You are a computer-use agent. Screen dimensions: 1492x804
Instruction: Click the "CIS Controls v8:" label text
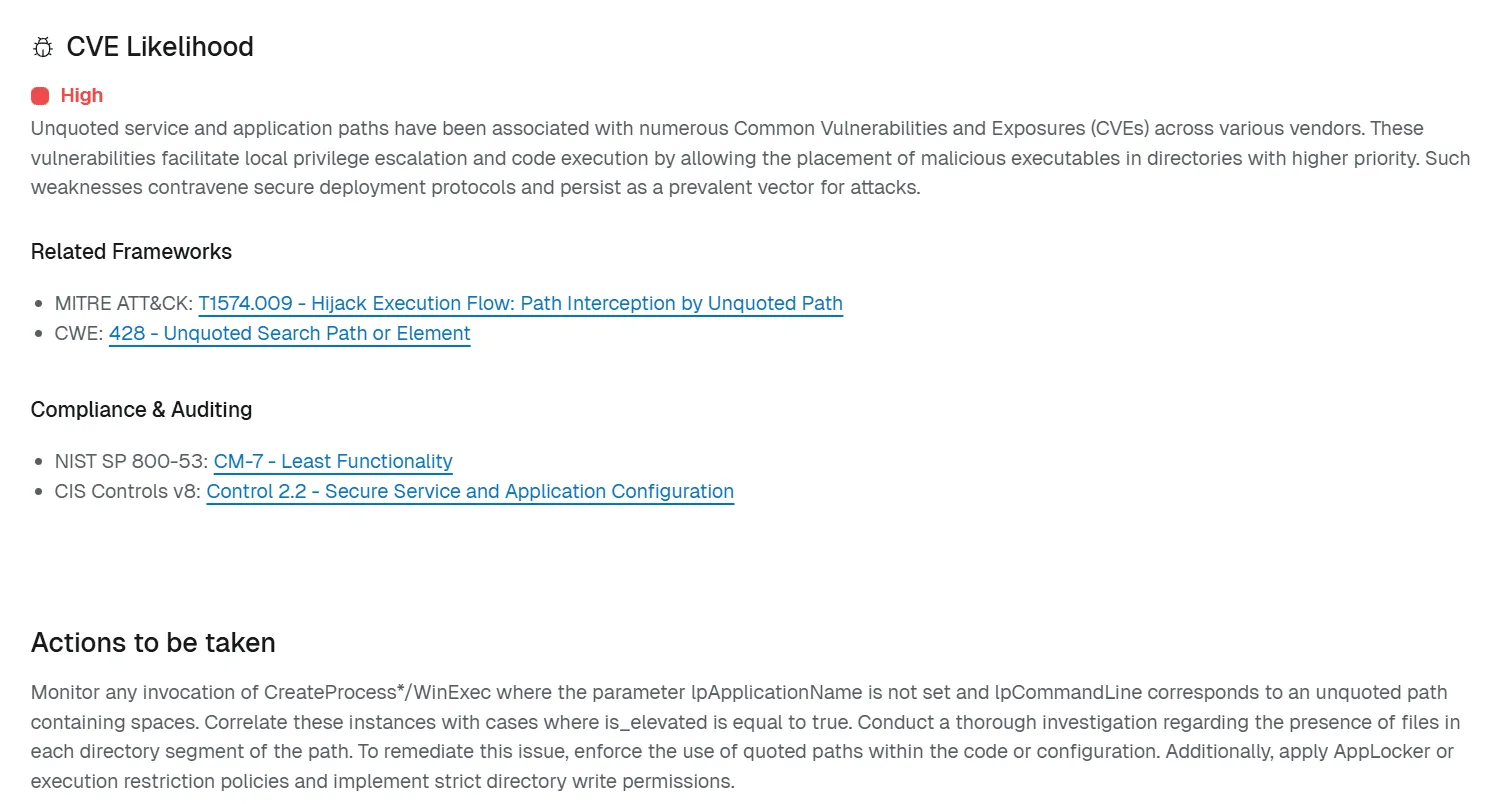click(128, 492)
